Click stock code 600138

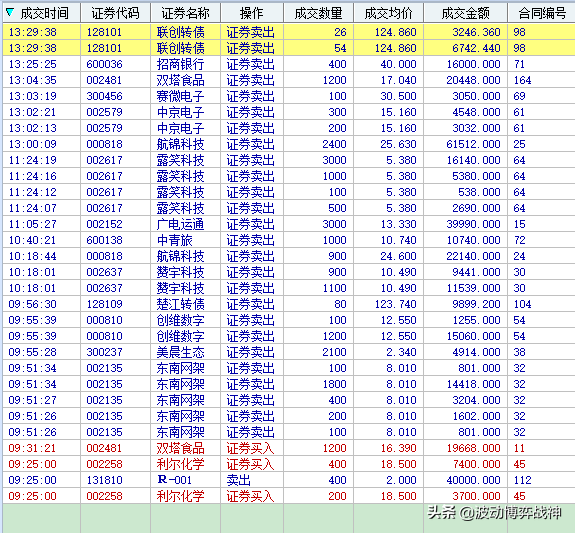(105, 240)
